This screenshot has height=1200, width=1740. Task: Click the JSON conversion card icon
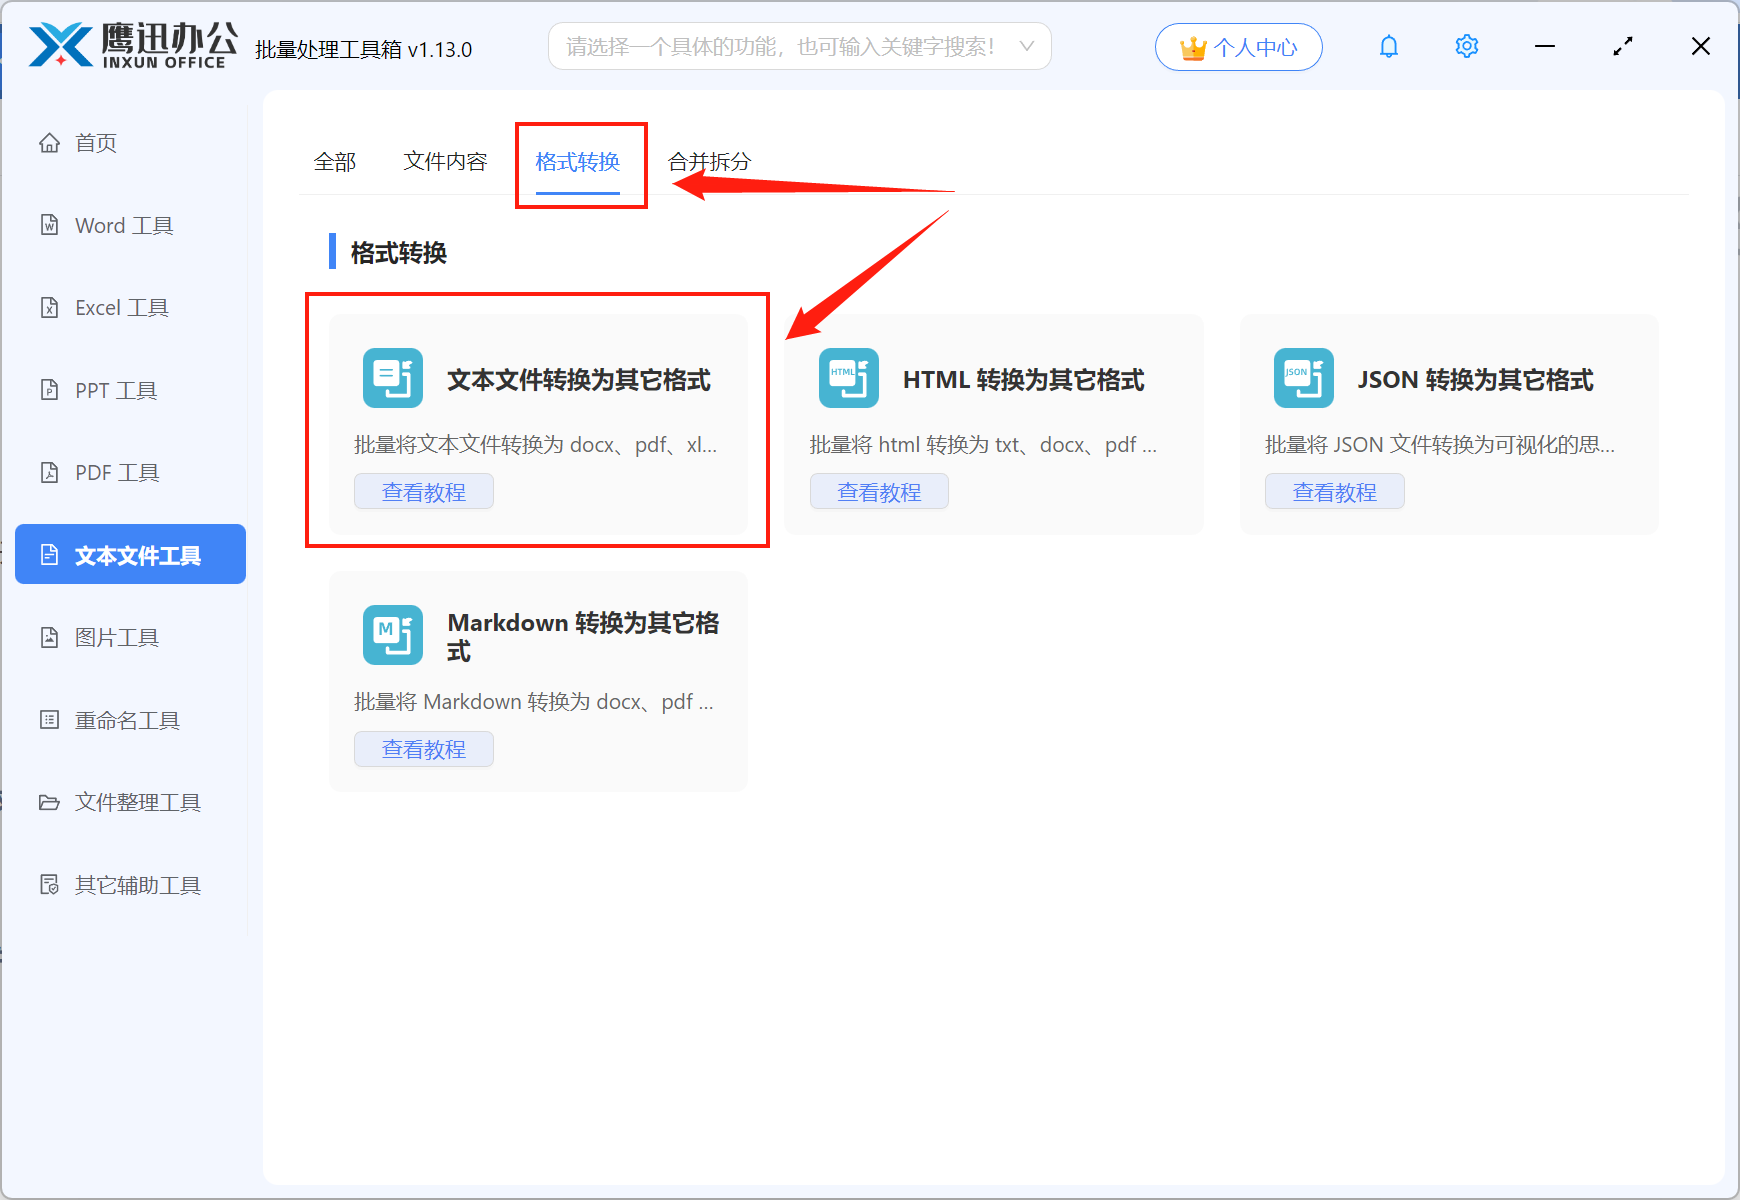tap(1303, 378)
